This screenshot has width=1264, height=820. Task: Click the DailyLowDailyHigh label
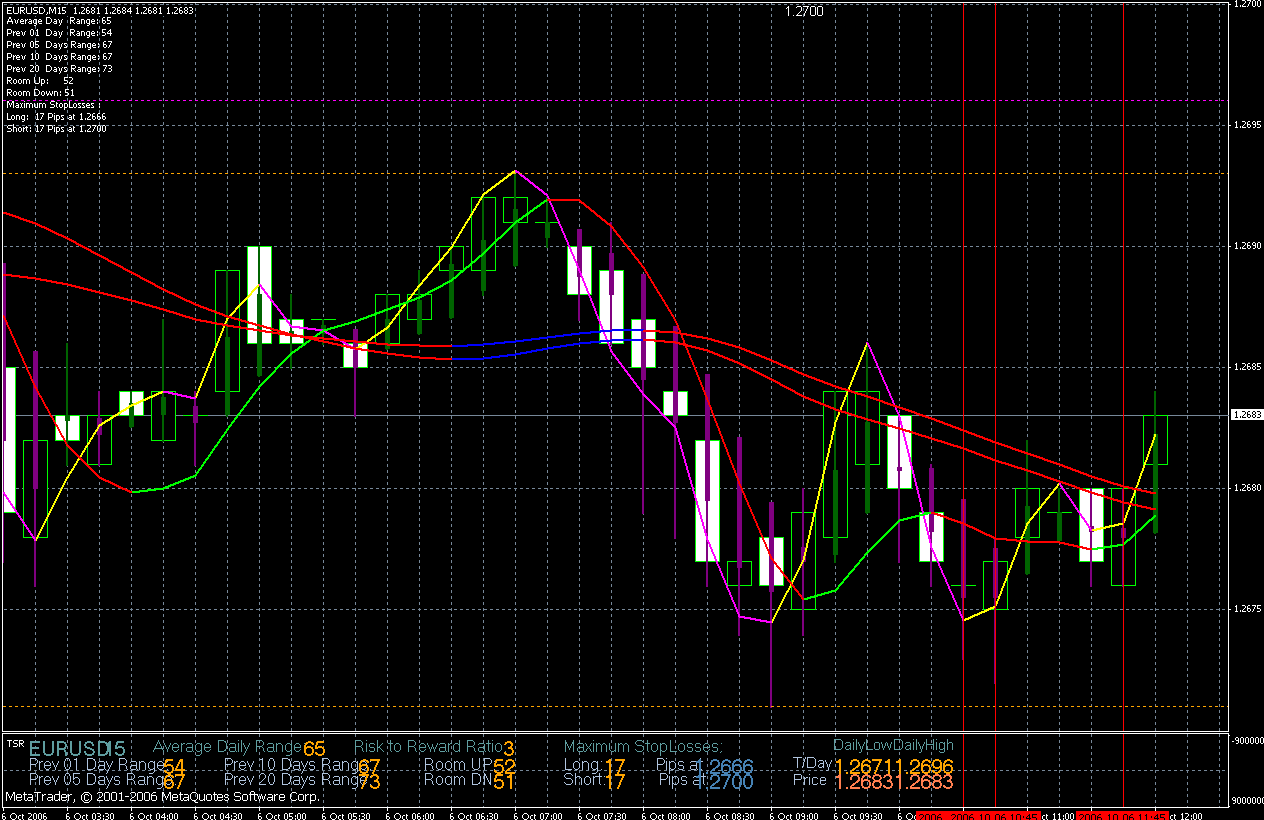click(893, 745)
